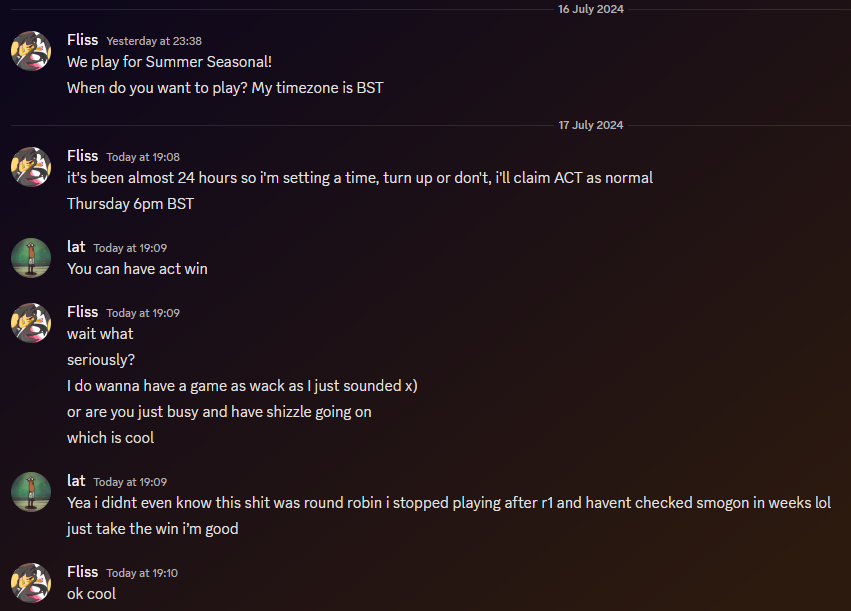The width and height of the screenshot is (851, 611).
Task: Click the 16 July 2024 date divider
Action: click(x=590, y=9)
